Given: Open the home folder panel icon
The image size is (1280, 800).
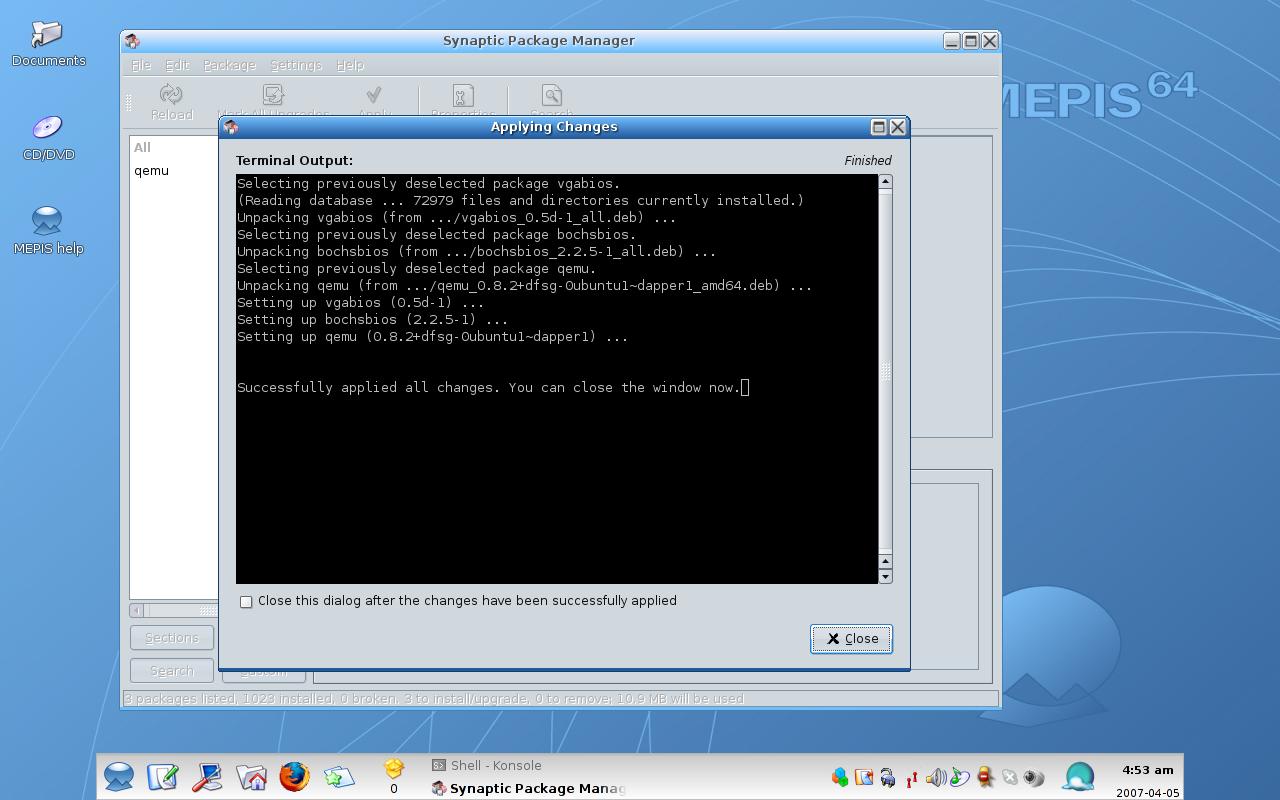Looking at the screenshot, I should [x=251, y=776].
